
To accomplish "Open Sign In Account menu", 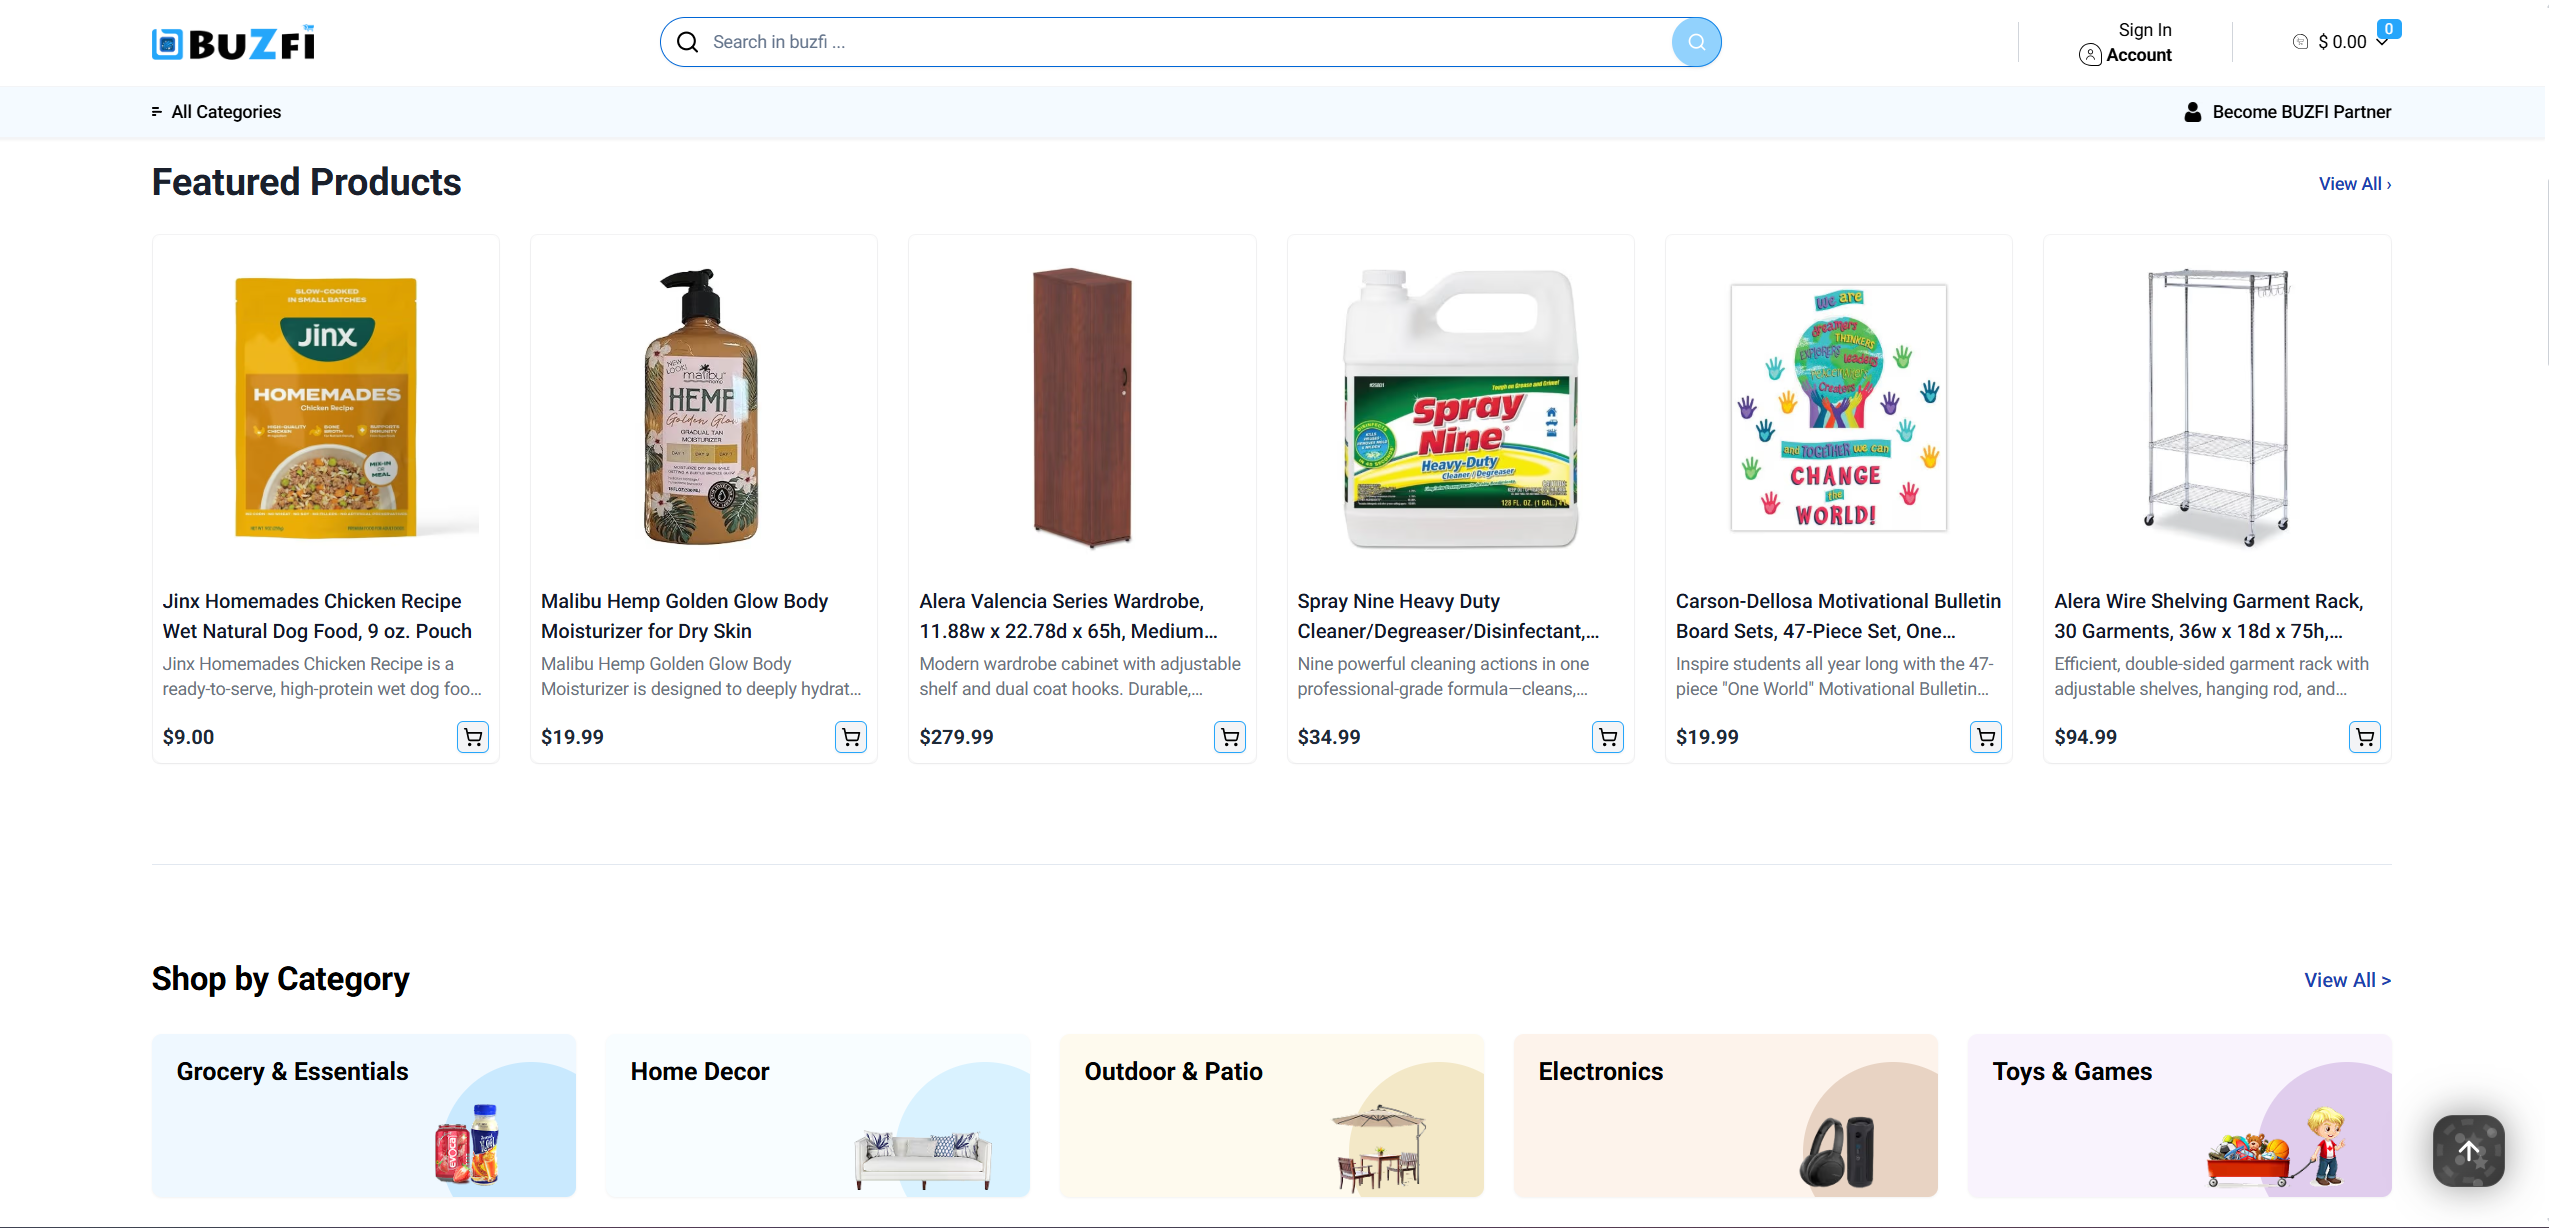I will tap(2127, 43).
